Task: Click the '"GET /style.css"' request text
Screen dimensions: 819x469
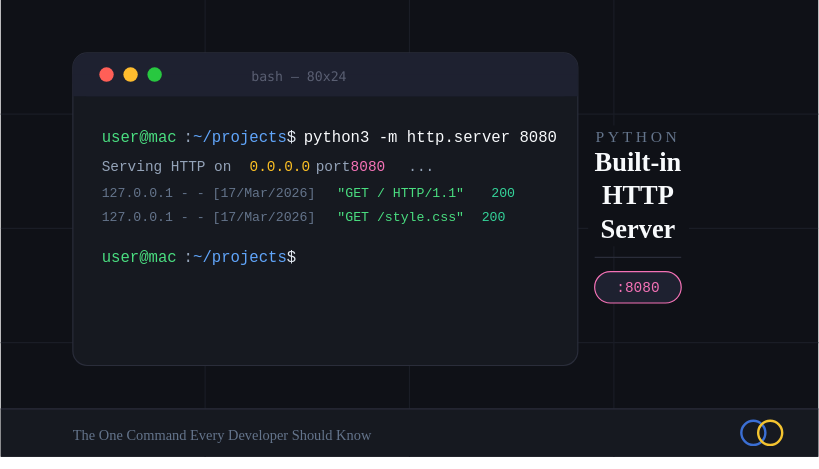Action: pyautogui.click(x=400, y=217)
